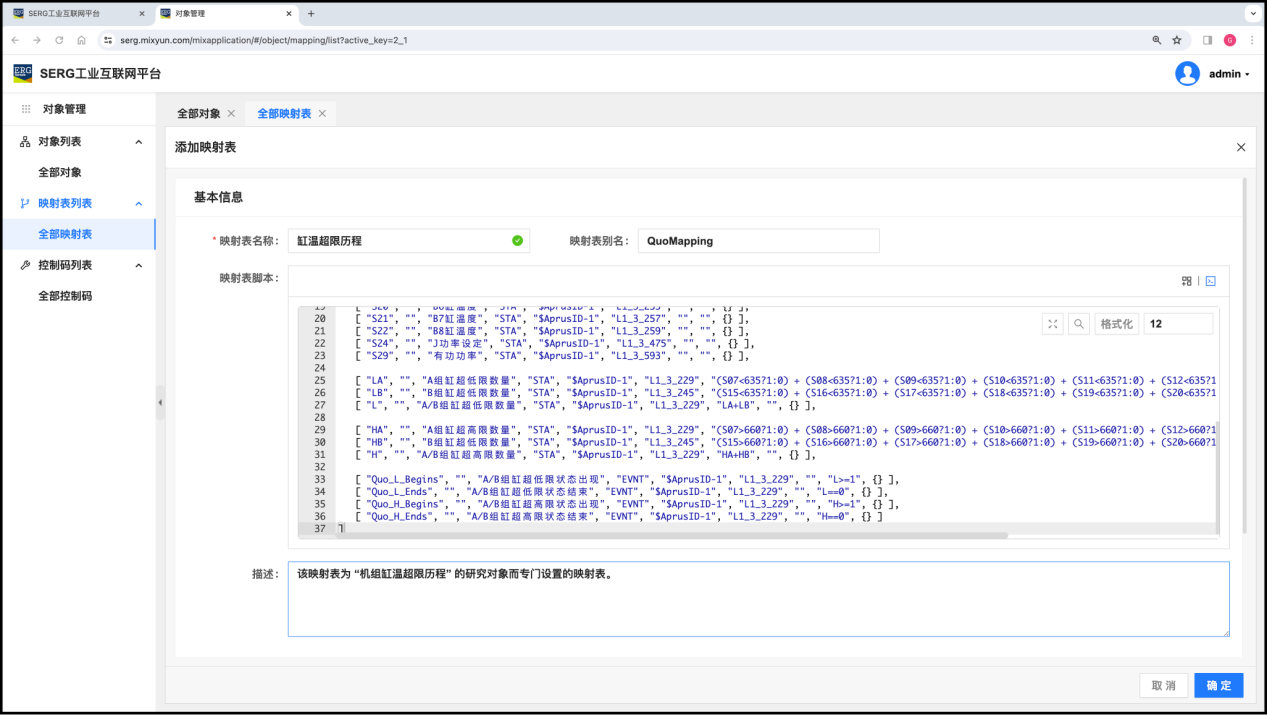Screen dimensions: 1267x715
Task: Open the browser side panel icon
Action: click(x=1207, y=40)
